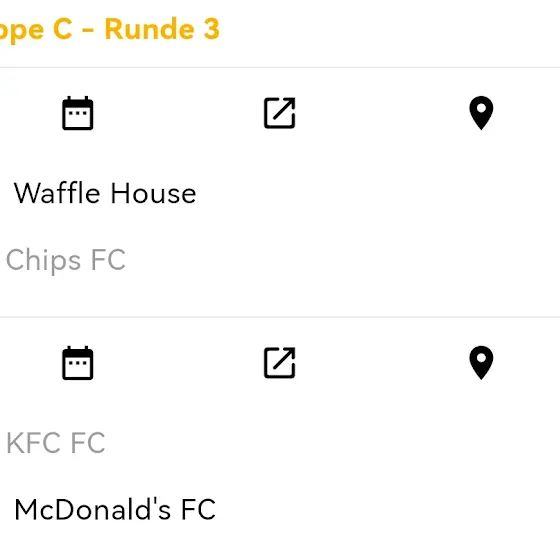This screenshot has width=560, height=560.
Task: Share the McDonald's FC match externally
Action: pyautogui.click(x=280, y=362)
